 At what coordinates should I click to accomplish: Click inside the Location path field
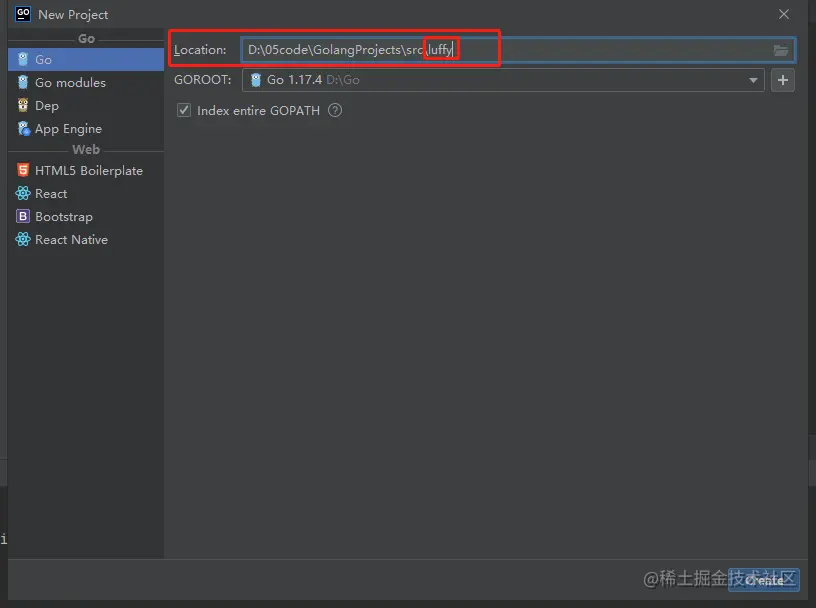pos(518,50)
